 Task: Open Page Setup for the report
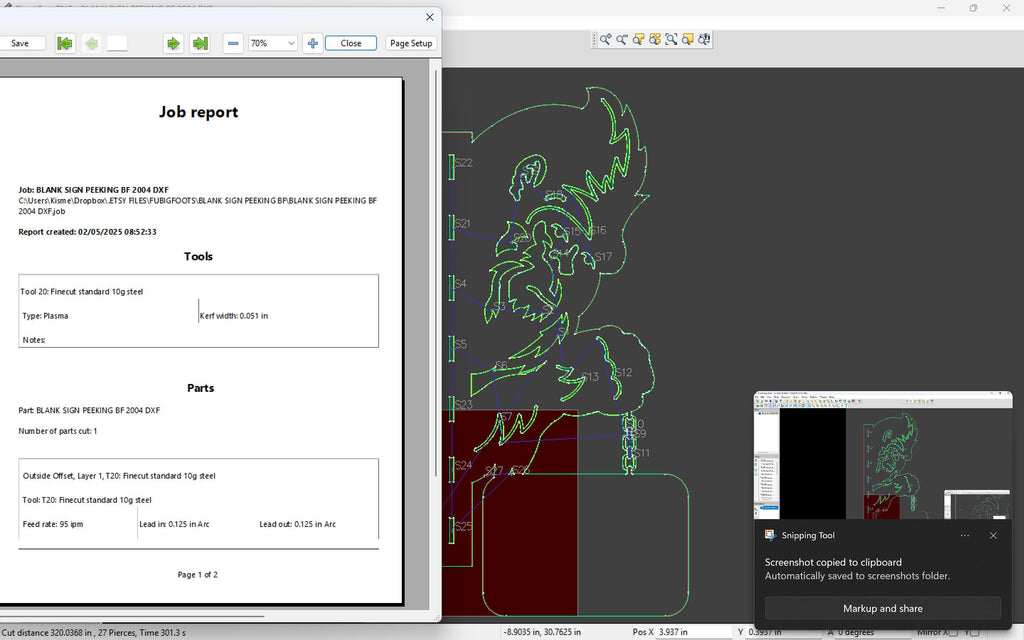coord(411,43)
